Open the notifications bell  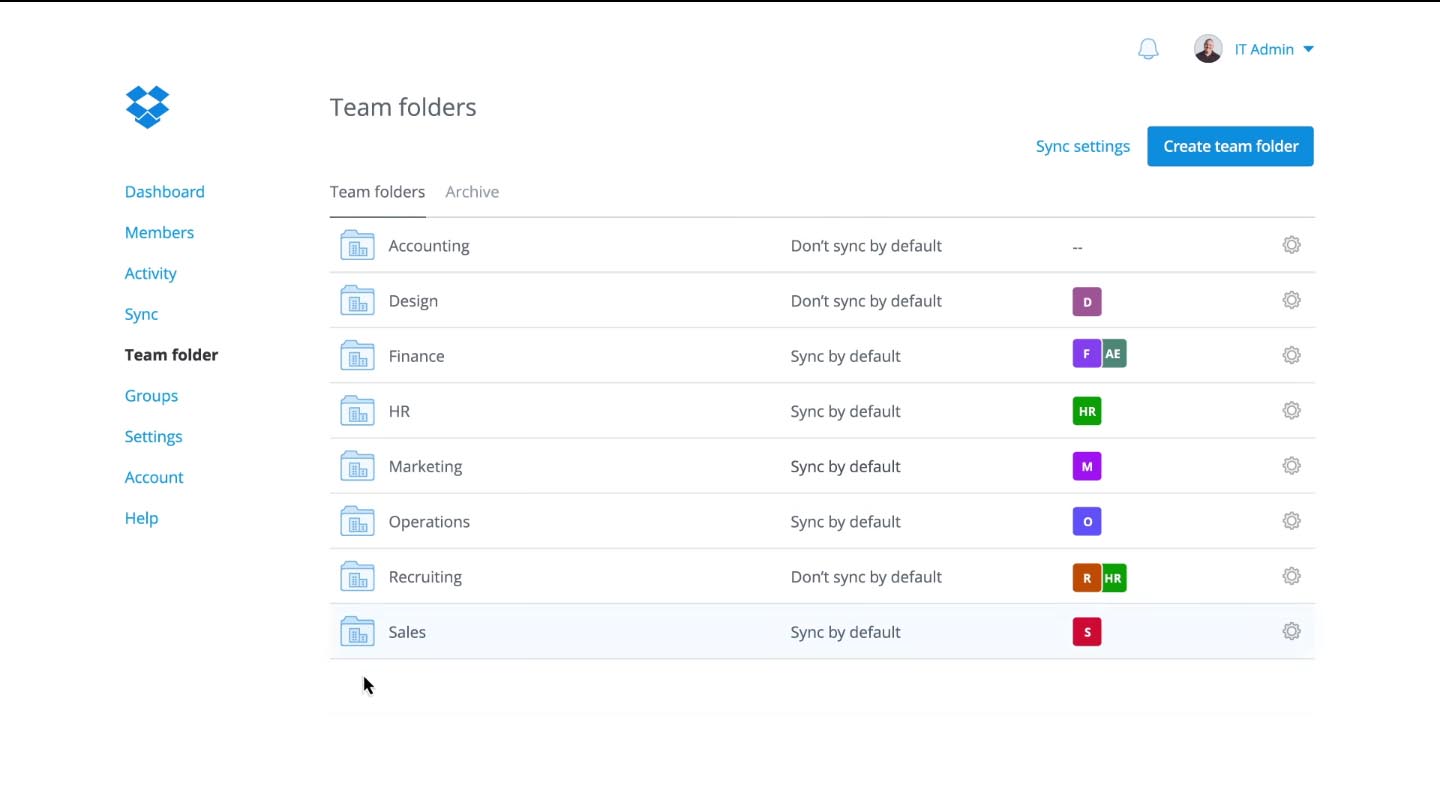[x=1148, y=49]
